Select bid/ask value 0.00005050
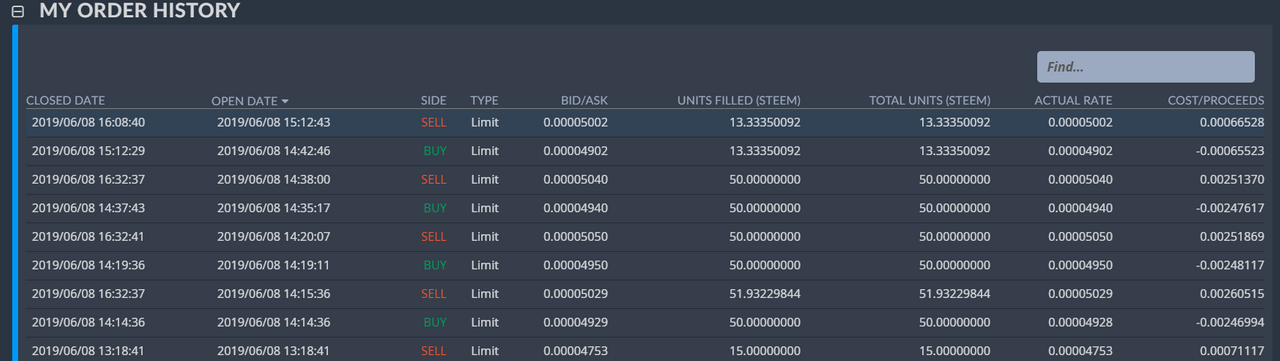This screenshot has width=1280, height=361. 576,237
